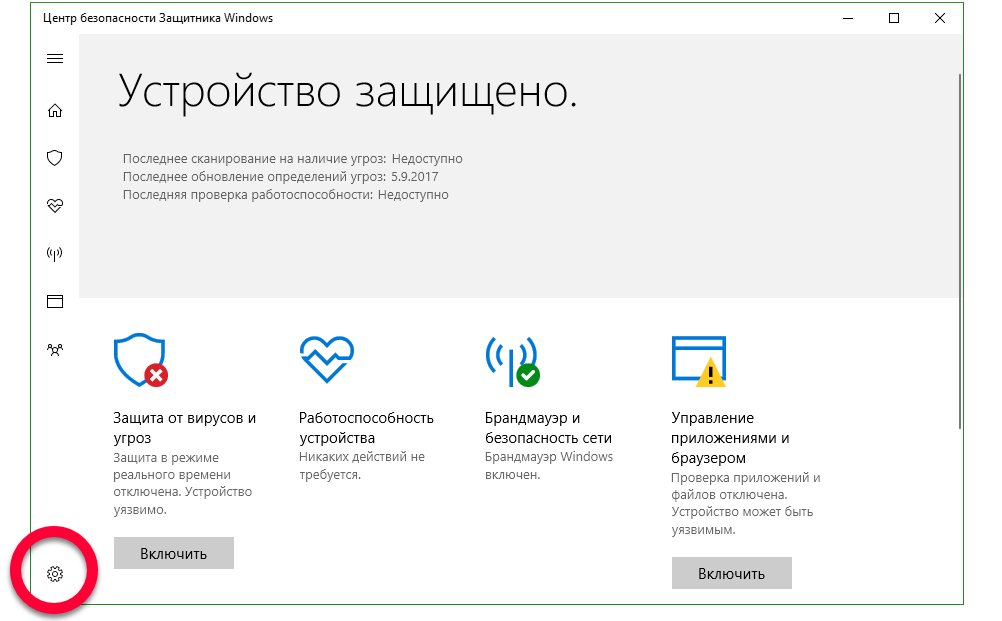
Task: Open the family options icon in the sidebar
Action: tap(55, 349)
